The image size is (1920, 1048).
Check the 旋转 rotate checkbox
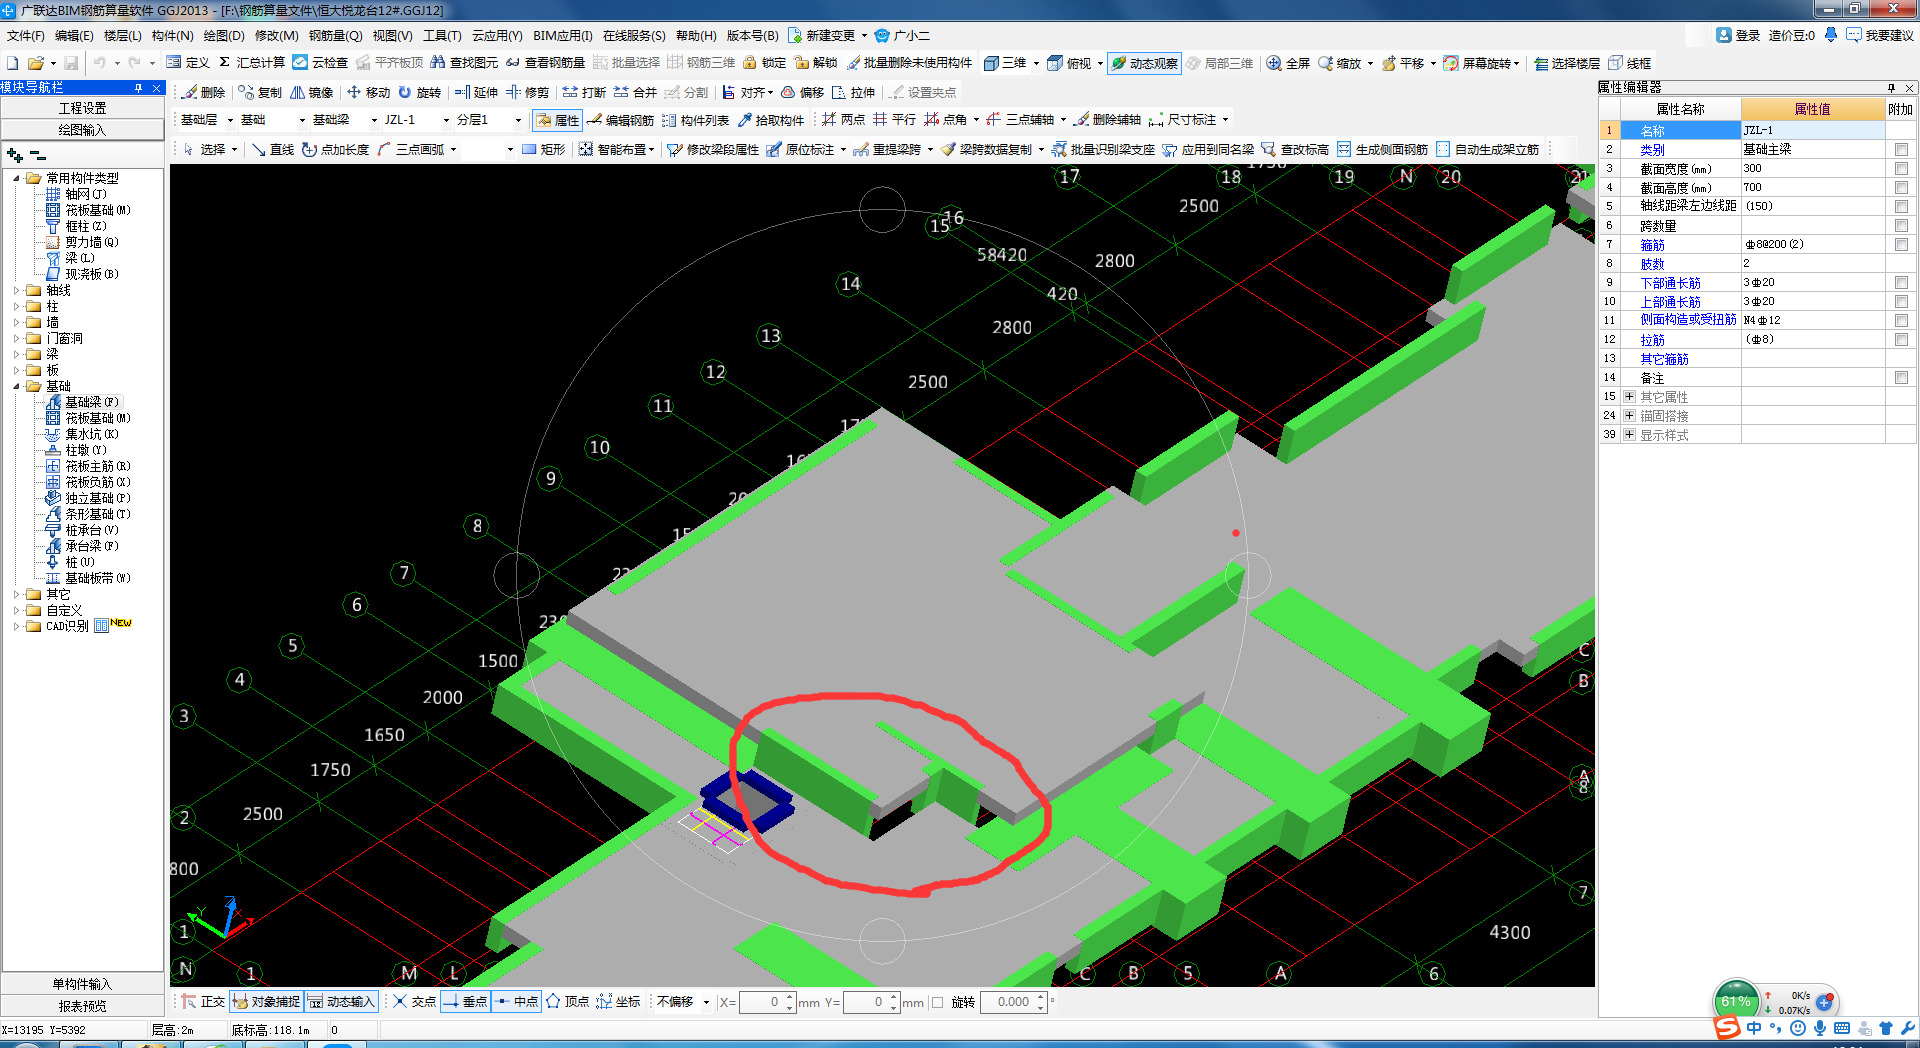tap(937, 1002)
